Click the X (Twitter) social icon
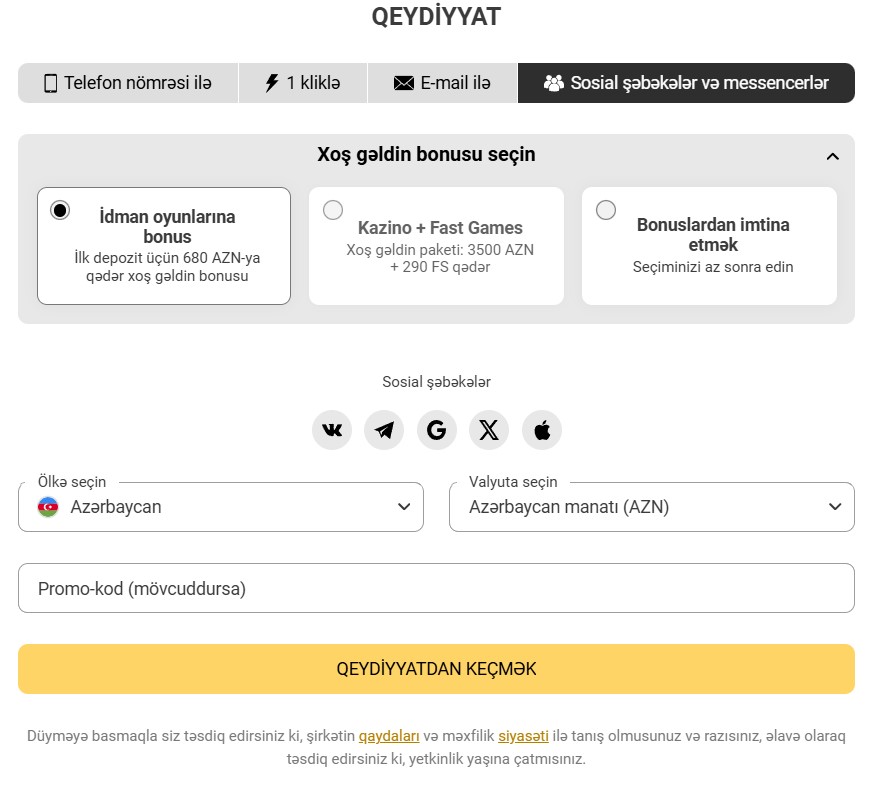Image resolution: width=872 pixels, height=798 pixels. pyautogui.click(x=489, y=429)
